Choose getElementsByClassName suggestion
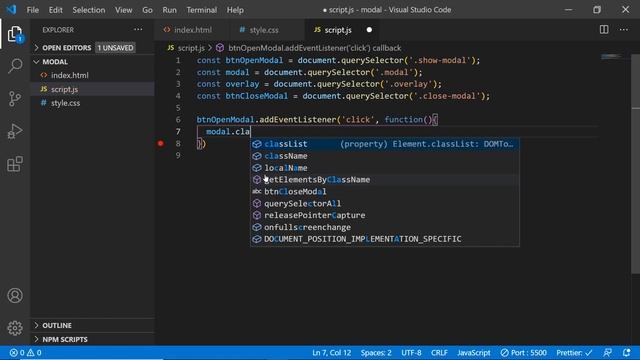Image resolution: width=640 pixels, height=360 pixels. 384,180
